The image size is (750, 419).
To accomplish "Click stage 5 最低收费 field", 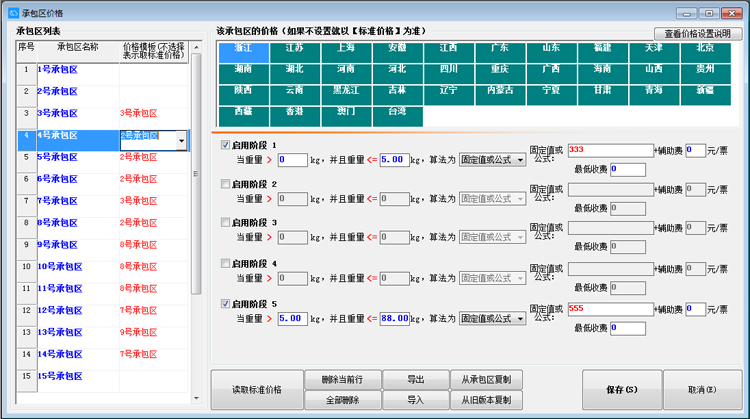I will point(628,328).
